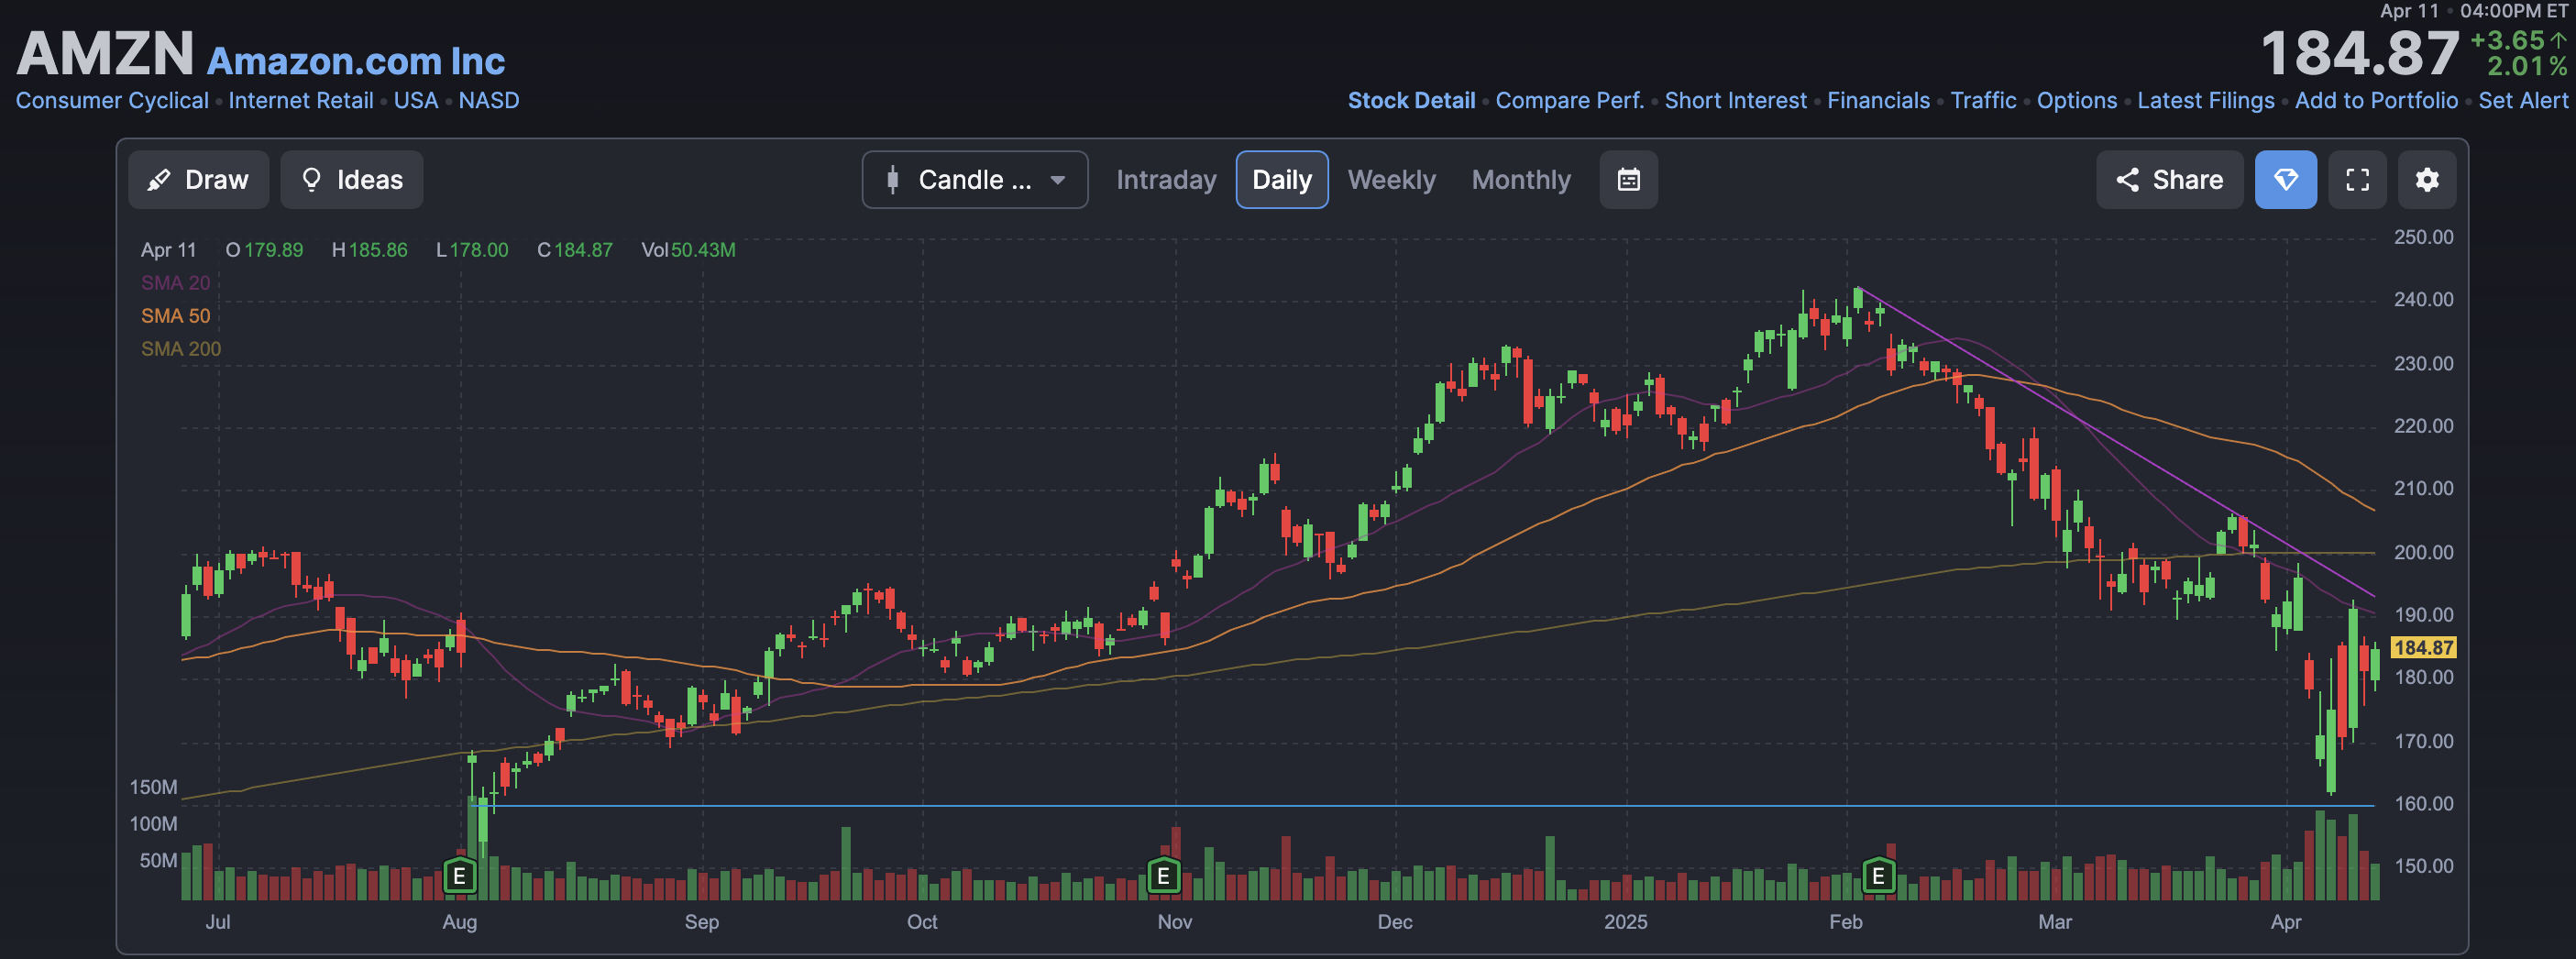Select the Daily timeframe tab
Viewport: 2576px width, 959px height.
[x=1282, y=180]
